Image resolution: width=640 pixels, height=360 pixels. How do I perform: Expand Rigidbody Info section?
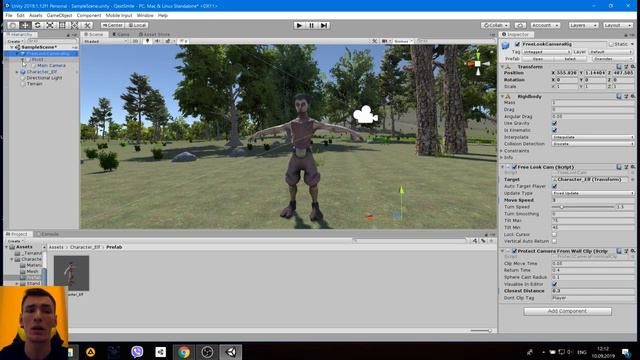pos(502,158)
